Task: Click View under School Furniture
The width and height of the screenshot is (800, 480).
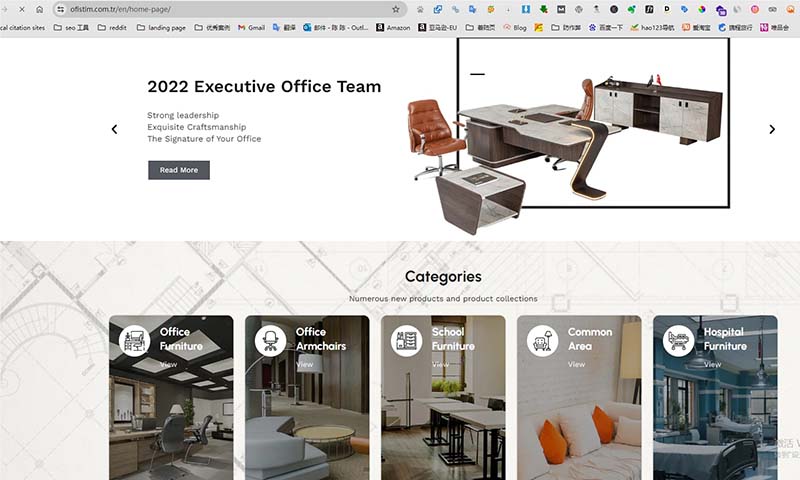Action: click(x=440, y=364)
